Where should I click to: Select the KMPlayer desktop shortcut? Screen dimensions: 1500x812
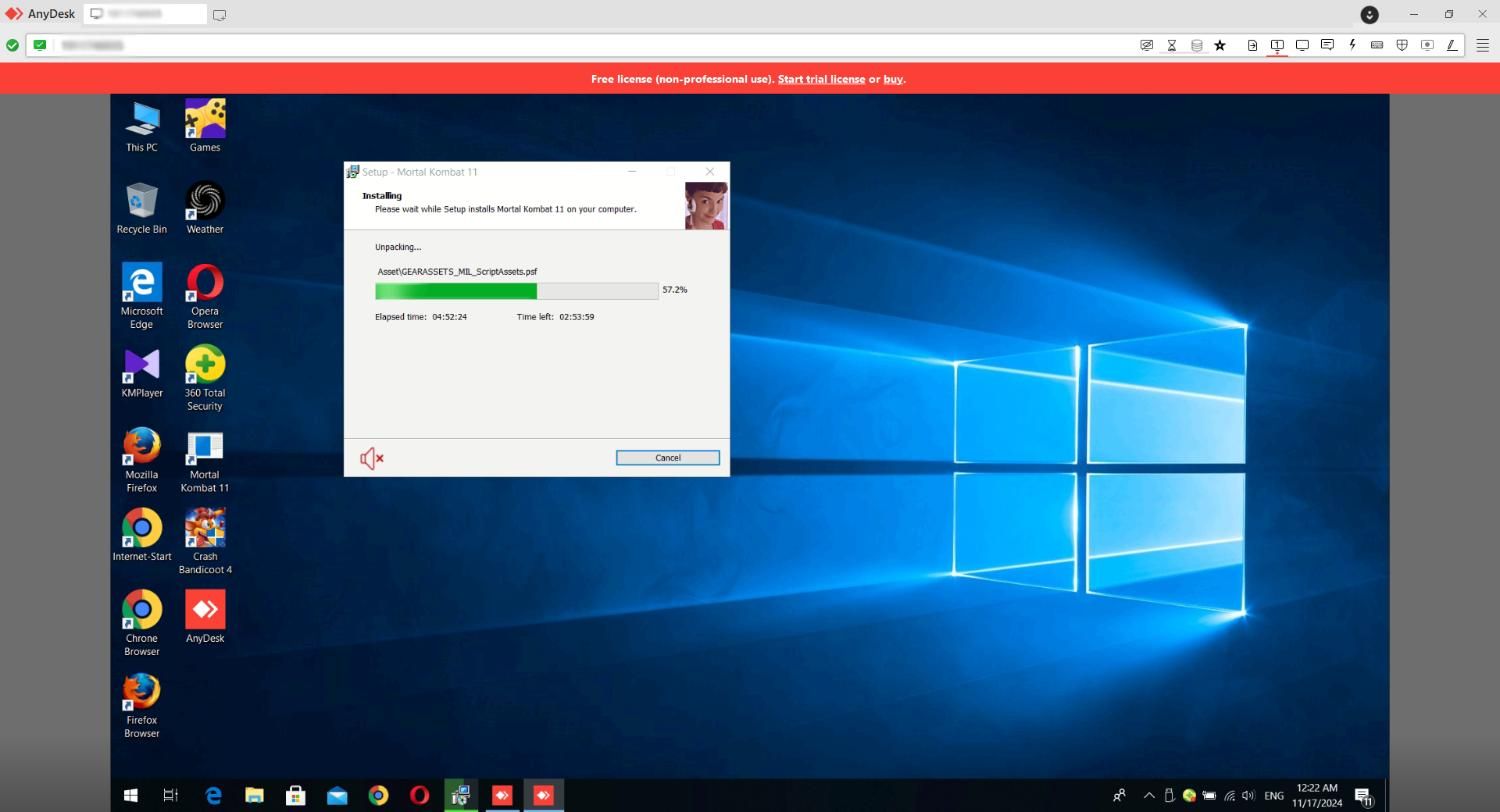(x=142, y=373)
